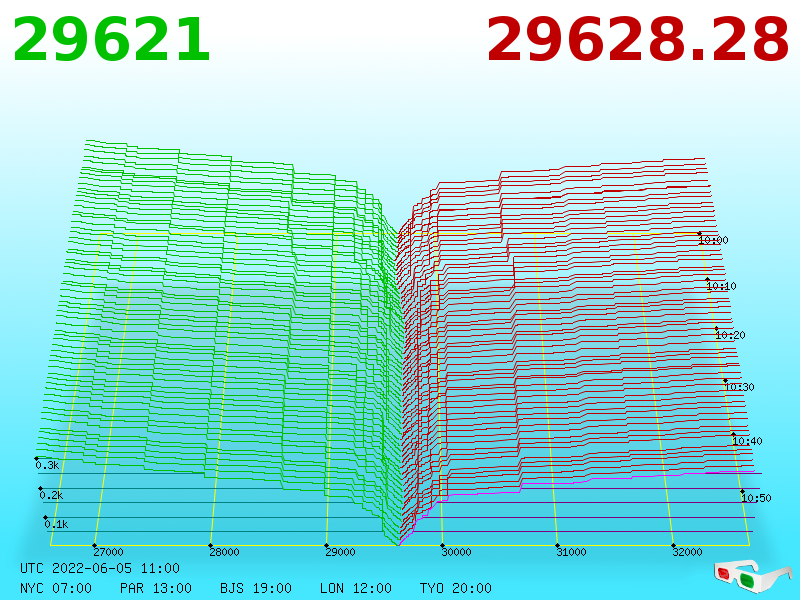Select the 10:40 time axis label
Viewport: 800px width, 600px height.
747,441
